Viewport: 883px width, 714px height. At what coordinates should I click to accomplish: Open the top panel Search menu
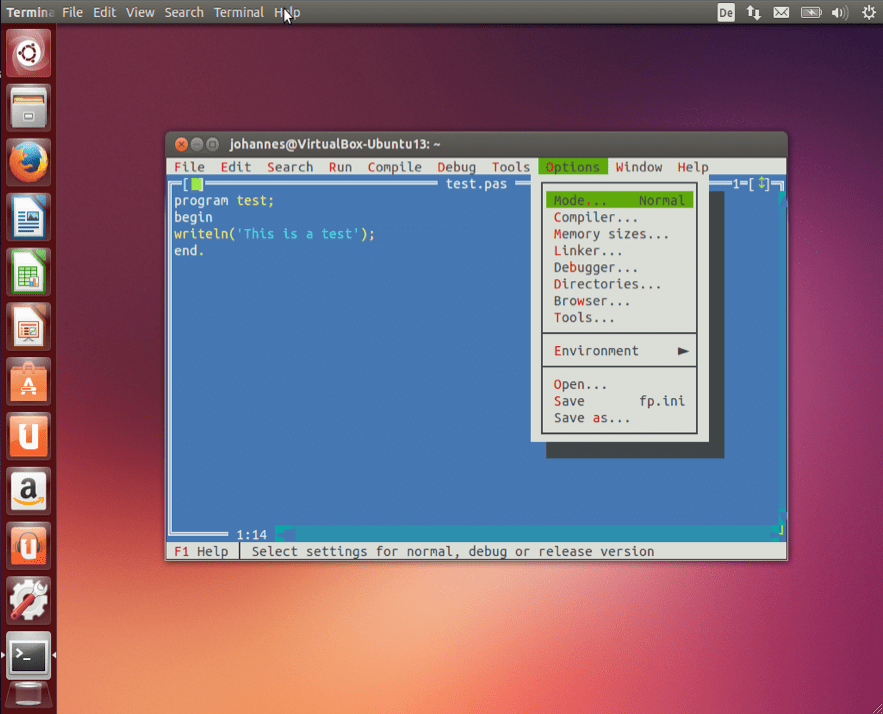point(184,12)
